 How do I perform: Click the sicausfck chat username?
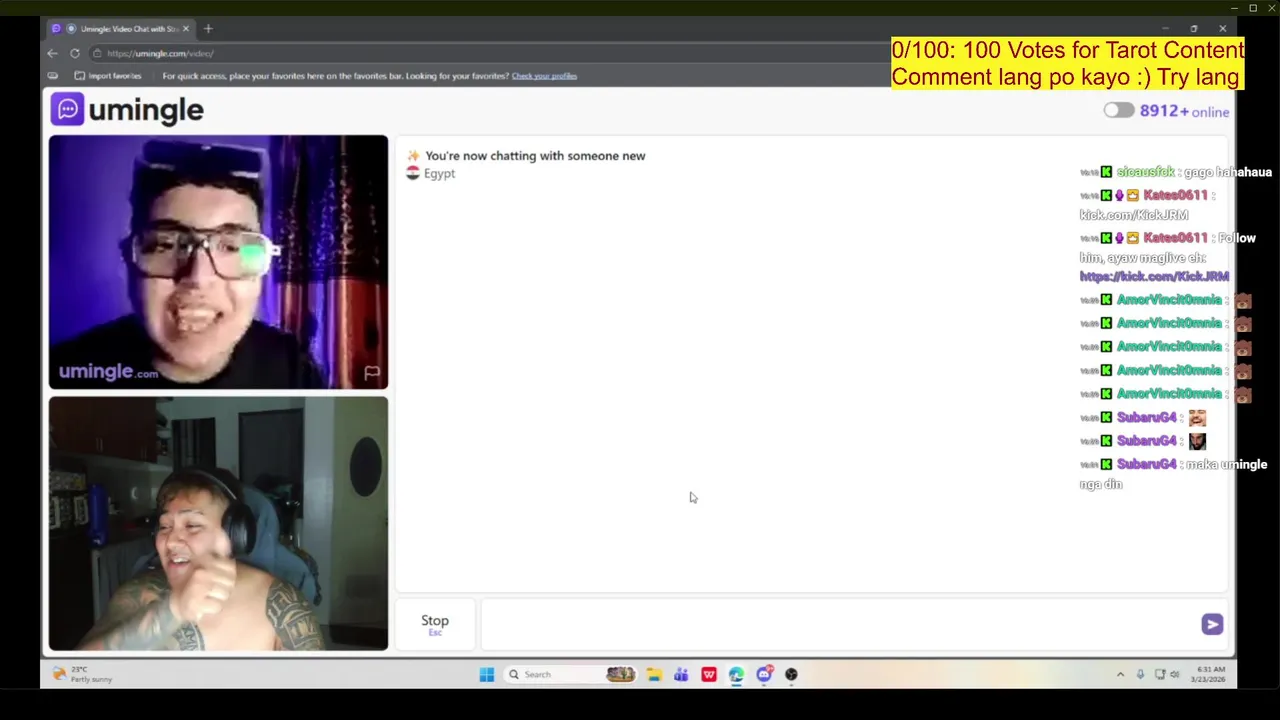[x=1146, y=172]
